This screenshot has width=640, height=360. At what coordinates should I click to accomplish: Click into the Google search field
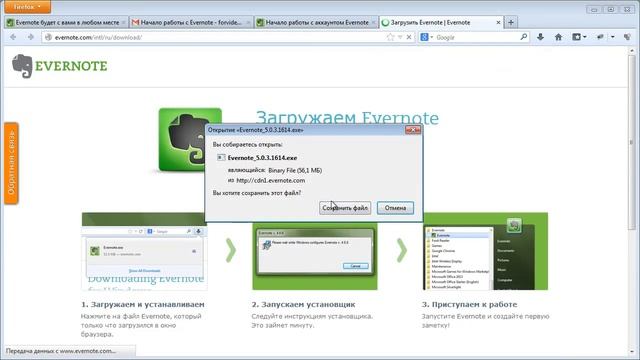pos(477,37)
